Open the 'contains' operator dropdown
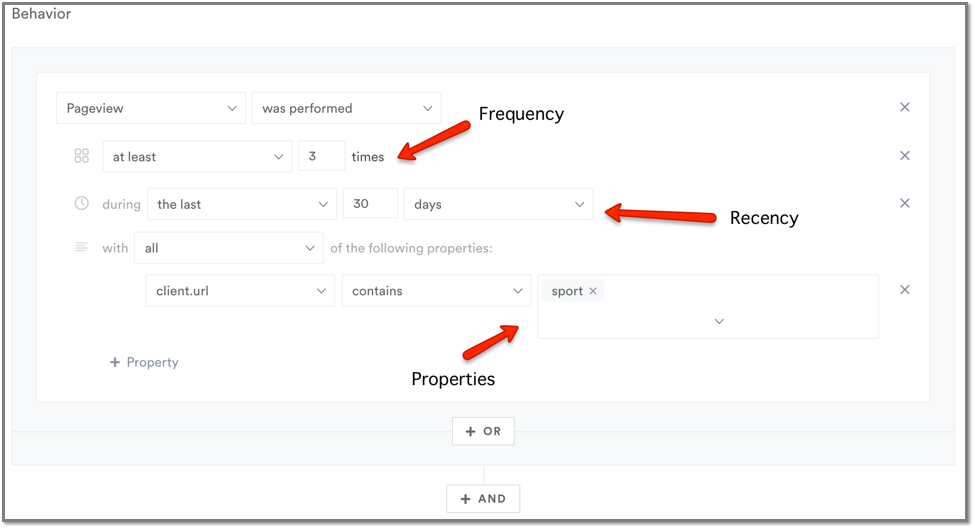The height and width of the screenshot is (529, 975). pos(437,291)
